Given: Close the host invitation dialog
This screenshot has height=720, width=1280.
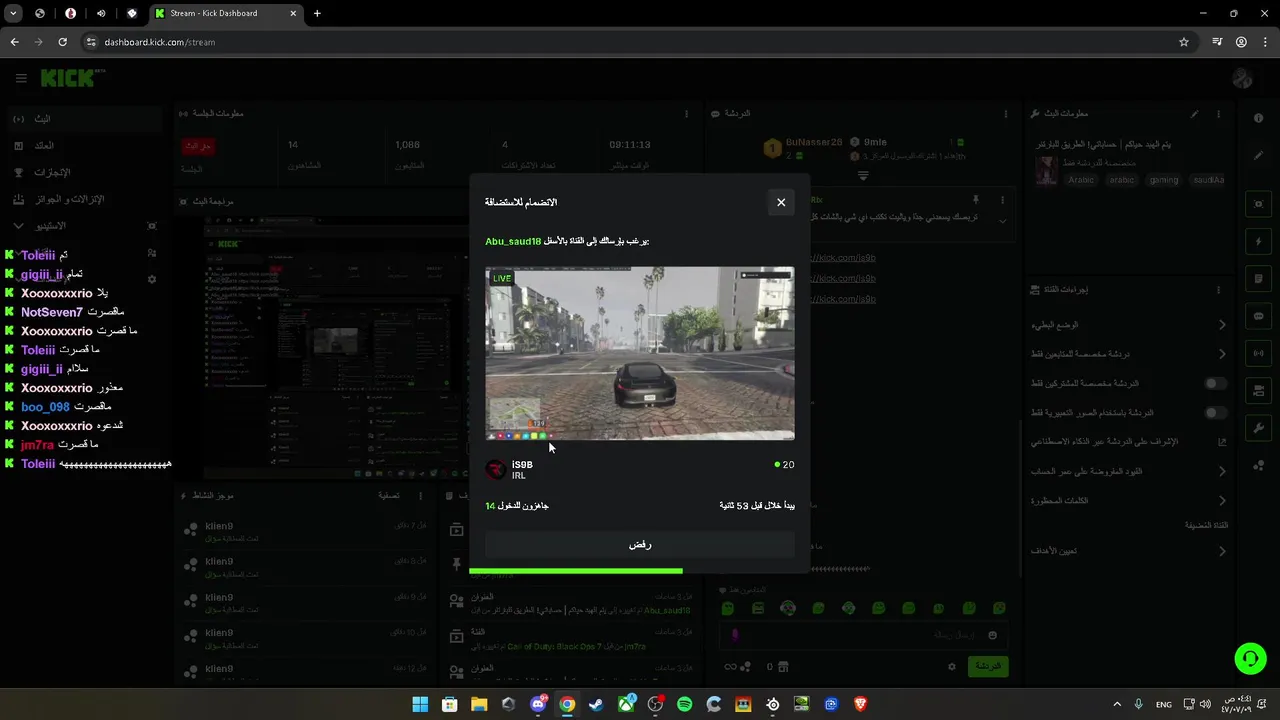Looking at the screenshot, I should [x=781, y=202].
